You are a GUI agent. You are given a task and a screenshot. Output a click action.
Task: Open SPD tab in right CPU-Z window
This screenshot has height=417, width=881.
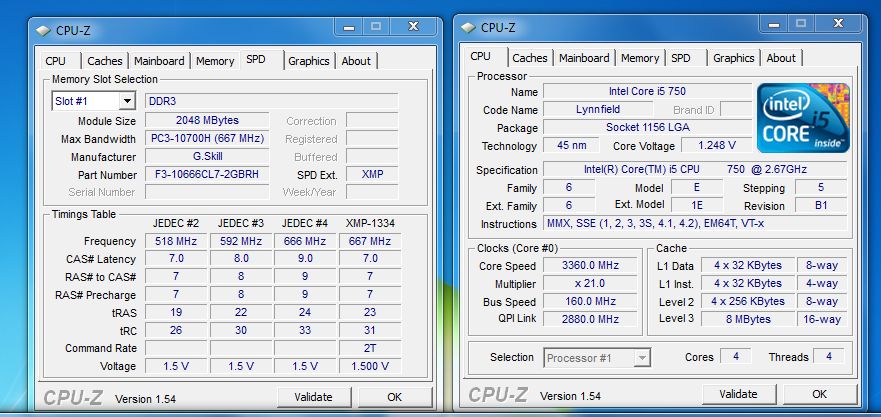tap(680, 58)
